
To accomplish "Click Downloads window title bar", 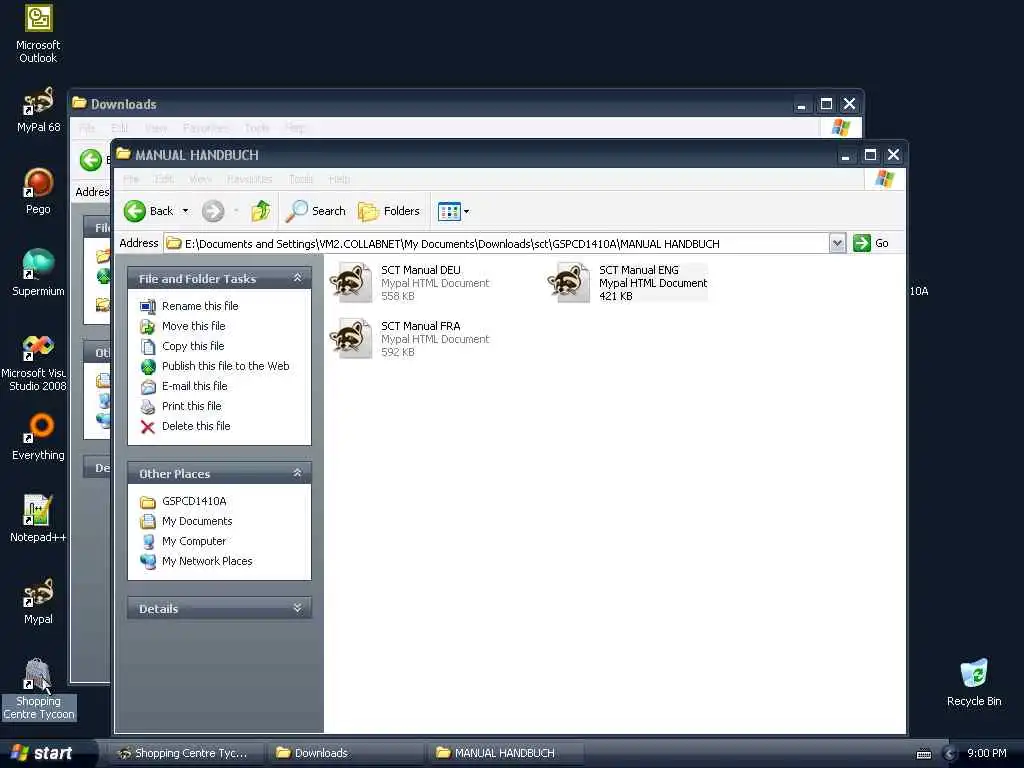I will pos(431,104).
